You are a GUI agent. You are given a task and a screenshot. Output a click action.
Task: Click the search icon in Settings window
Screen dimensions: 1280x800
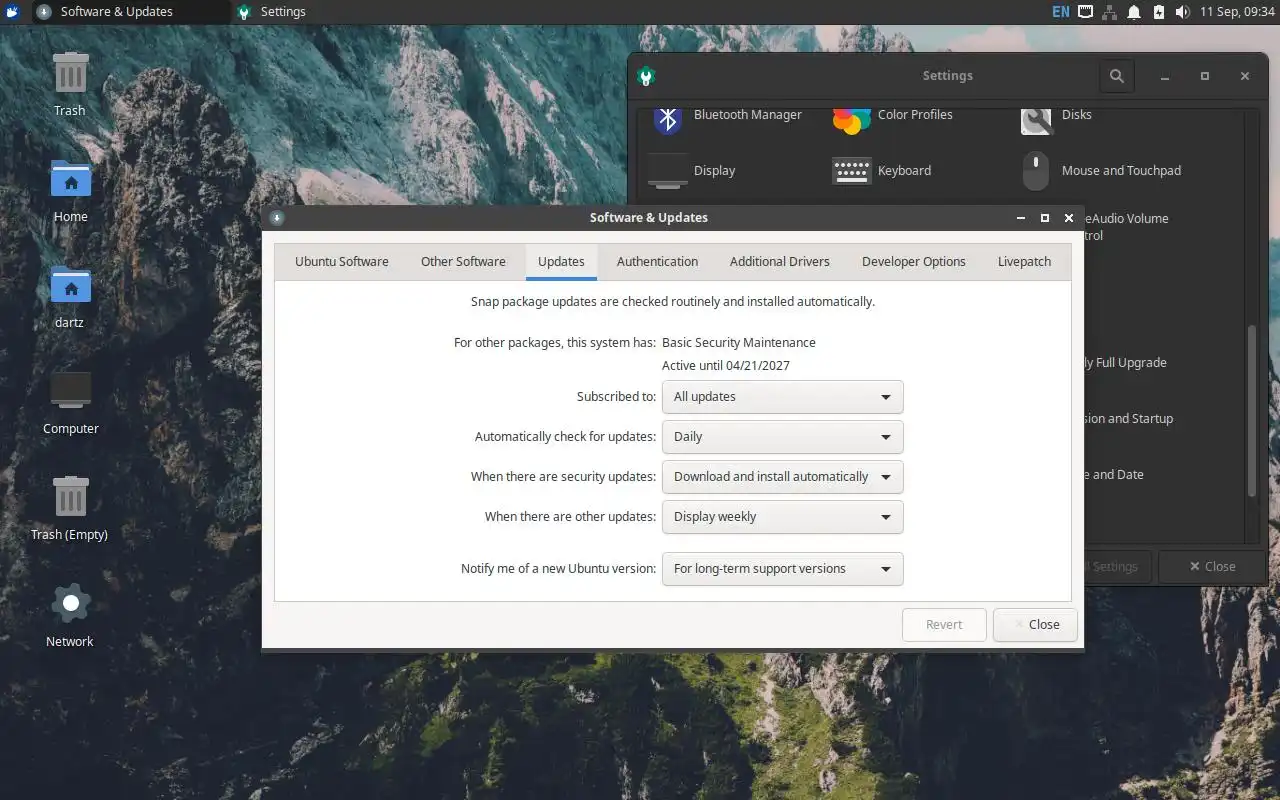[x=1117, y=76]
